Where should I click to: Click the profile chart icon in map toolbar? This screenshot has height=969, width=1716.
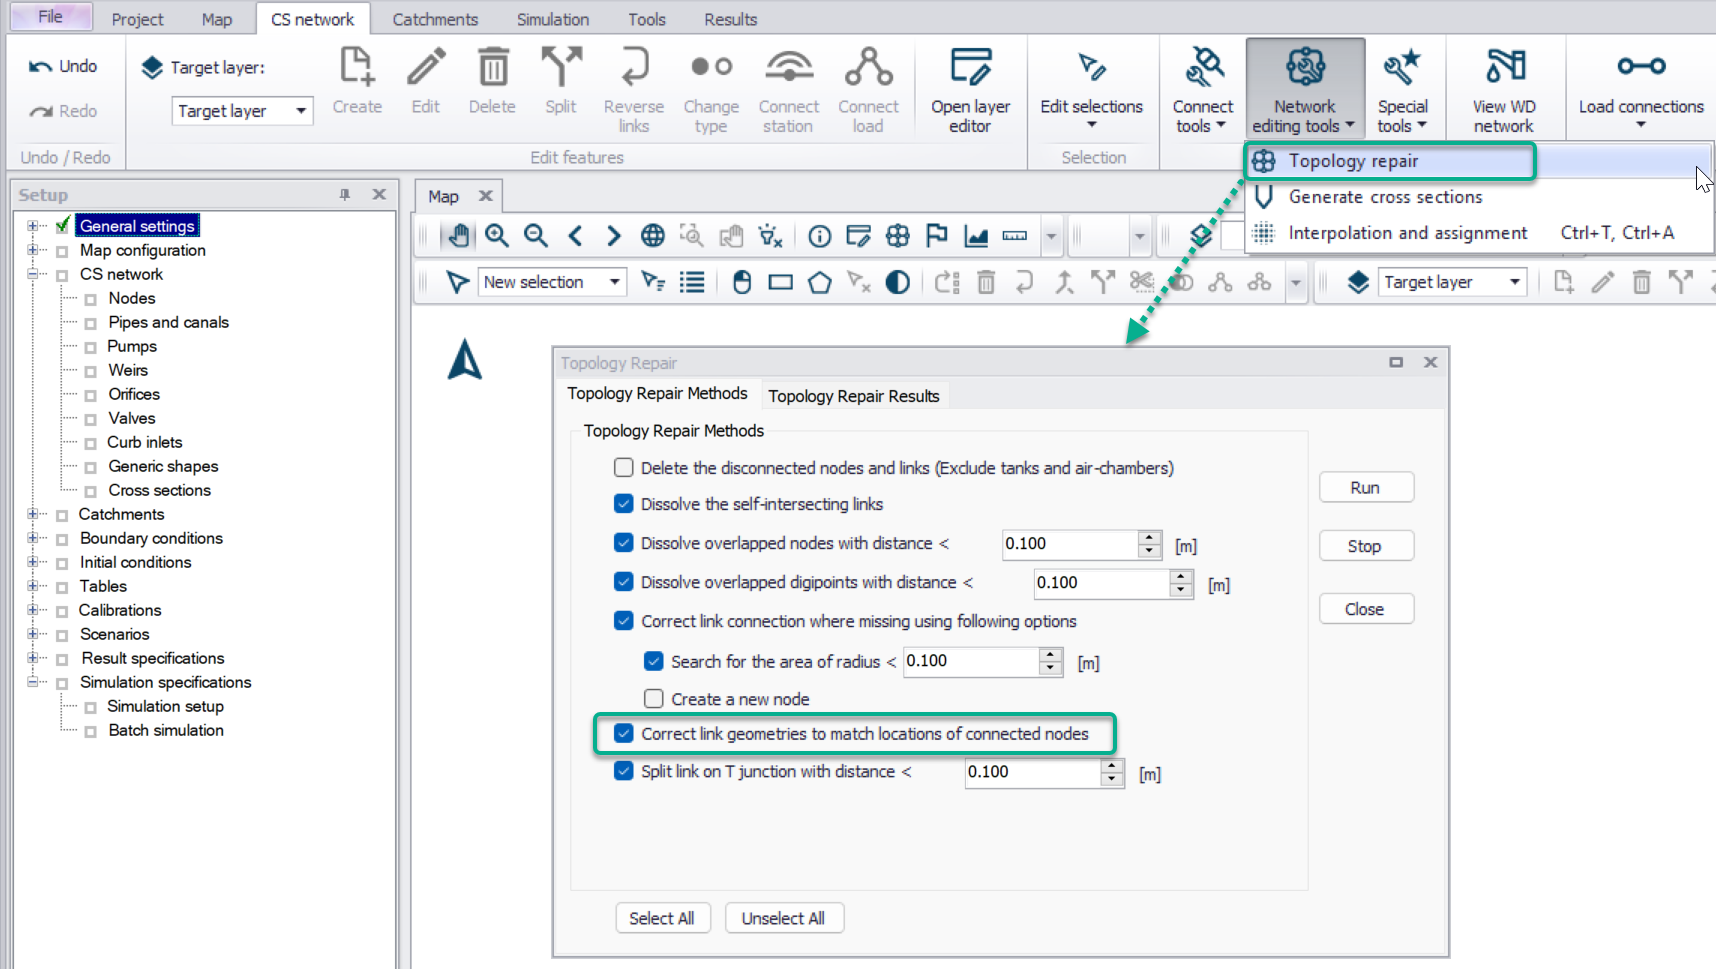(975, 236)
